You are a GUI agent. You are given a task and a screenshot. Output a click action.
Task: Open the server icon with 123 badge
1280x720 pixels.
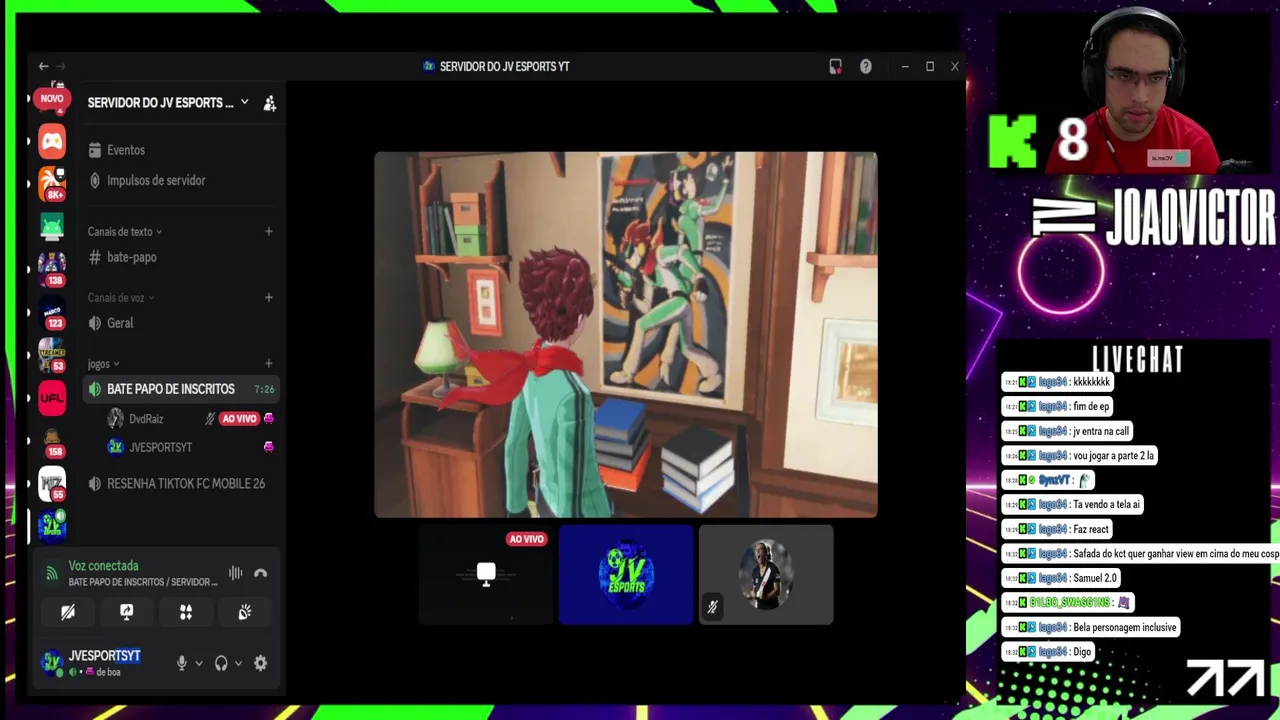click(52, 312)
